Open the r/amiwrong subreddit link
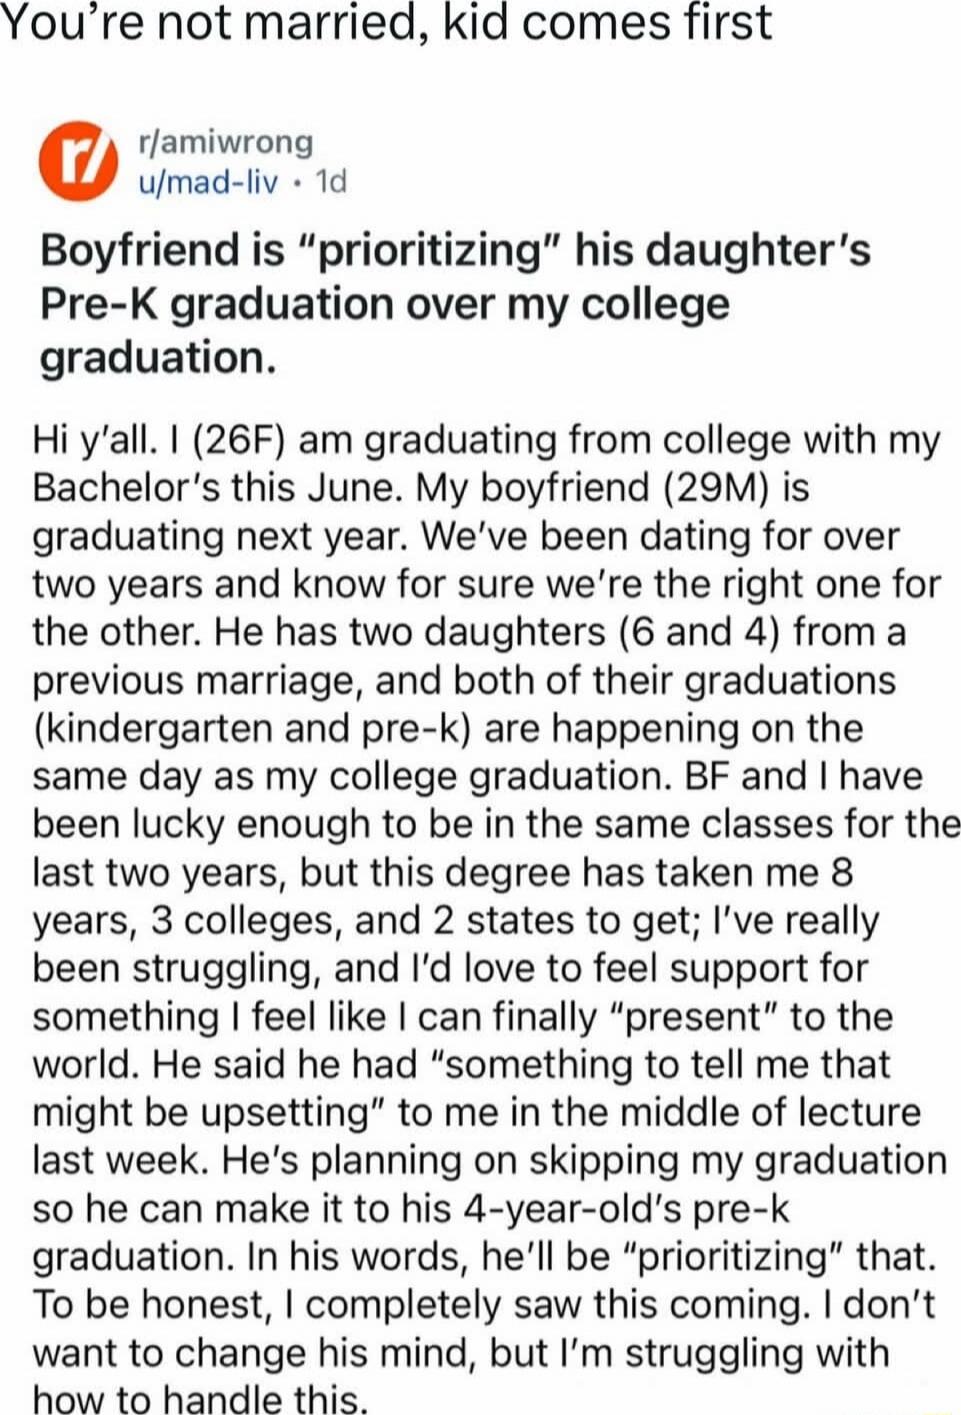Image resolution: width=961 pixels, height=1415 pixels. pyautogui.click(x=229, y=142)
